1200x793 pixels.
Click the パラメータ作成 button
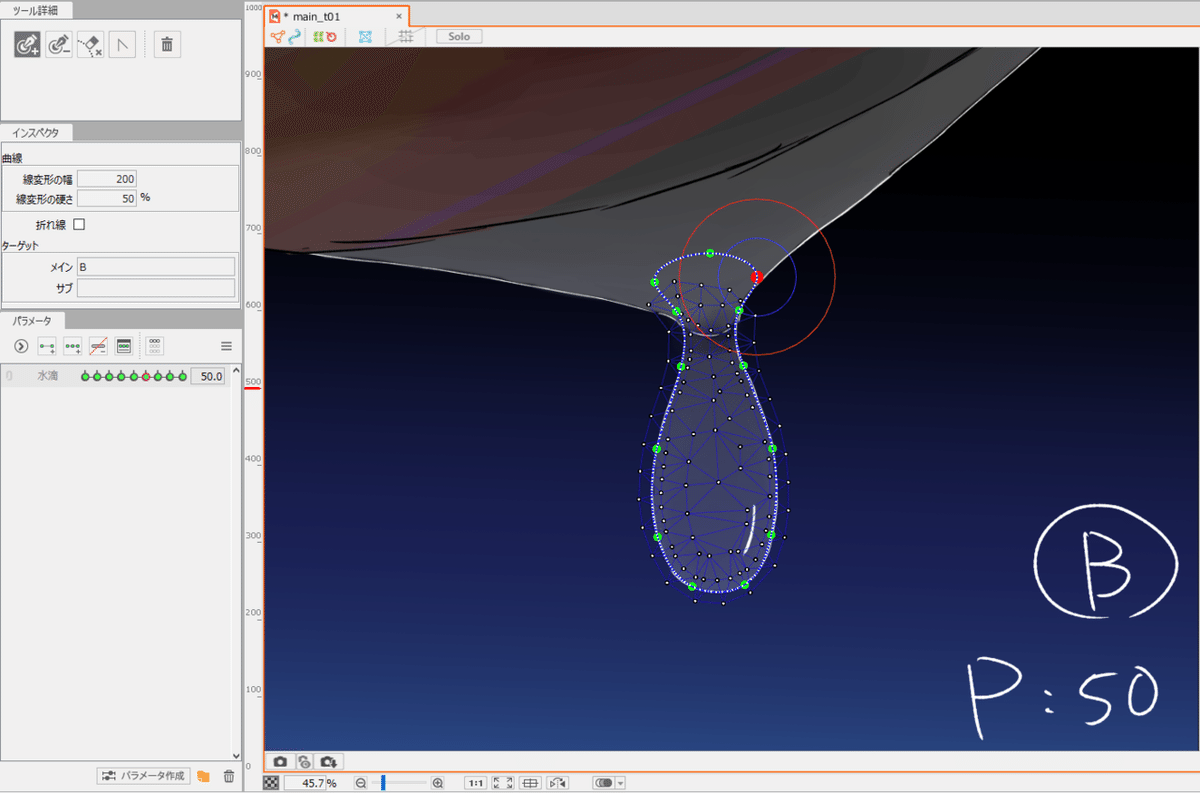click(x=143, y=776)
